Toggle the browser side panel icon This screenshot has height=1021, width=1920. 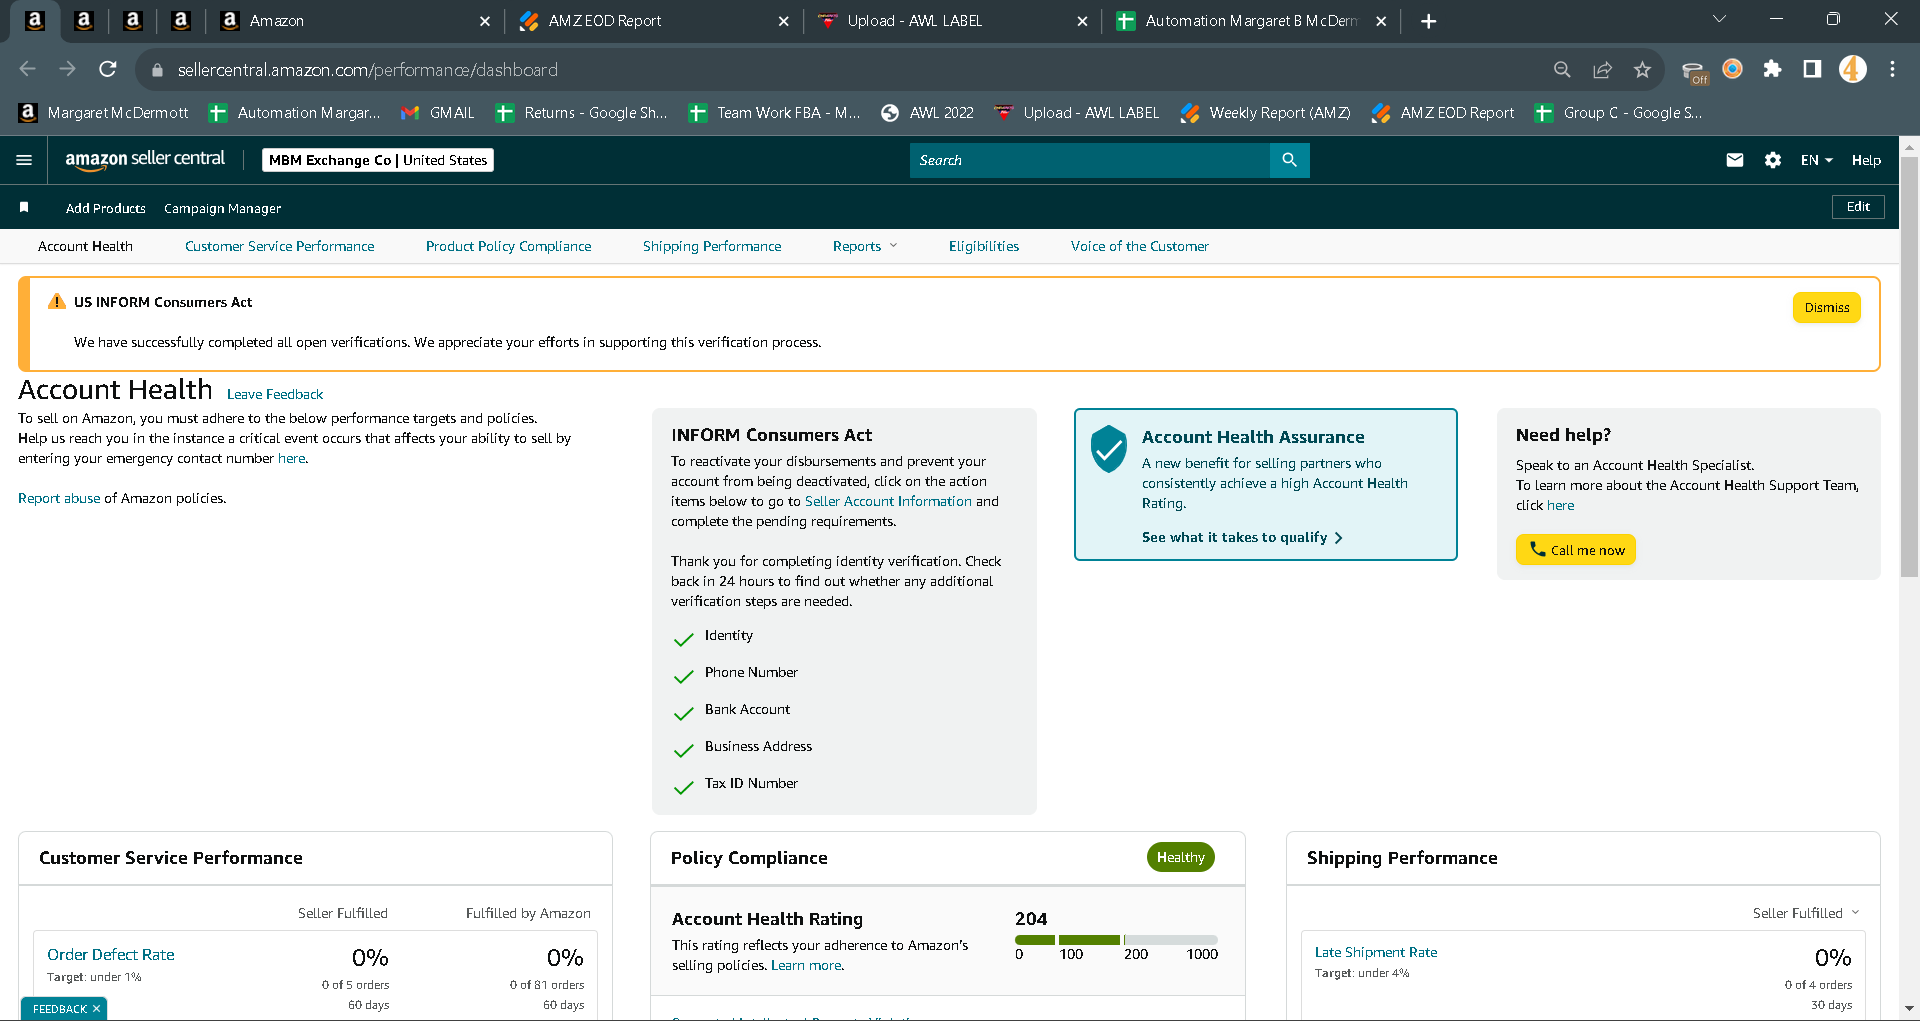pos(1812,69)
